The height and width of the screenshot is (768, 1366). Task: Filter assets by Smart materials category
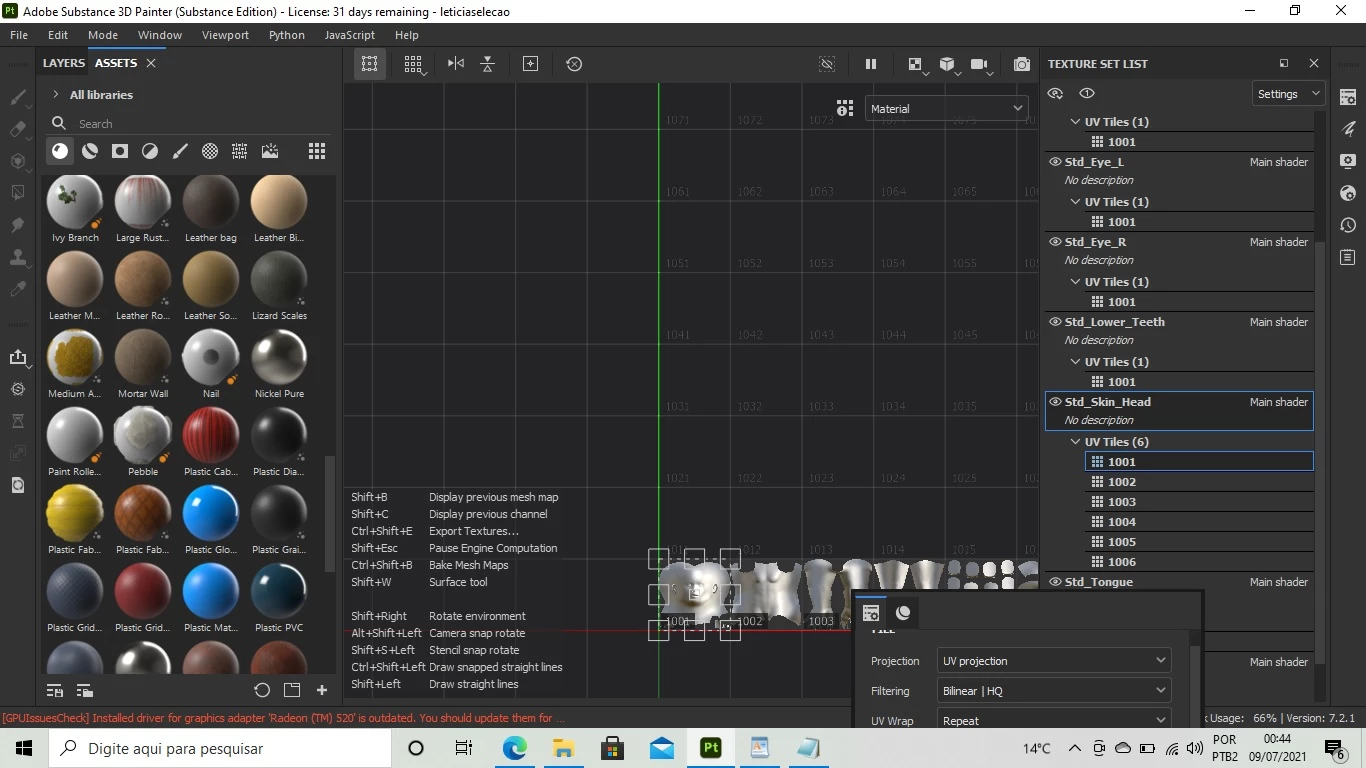tap(90, 151)
